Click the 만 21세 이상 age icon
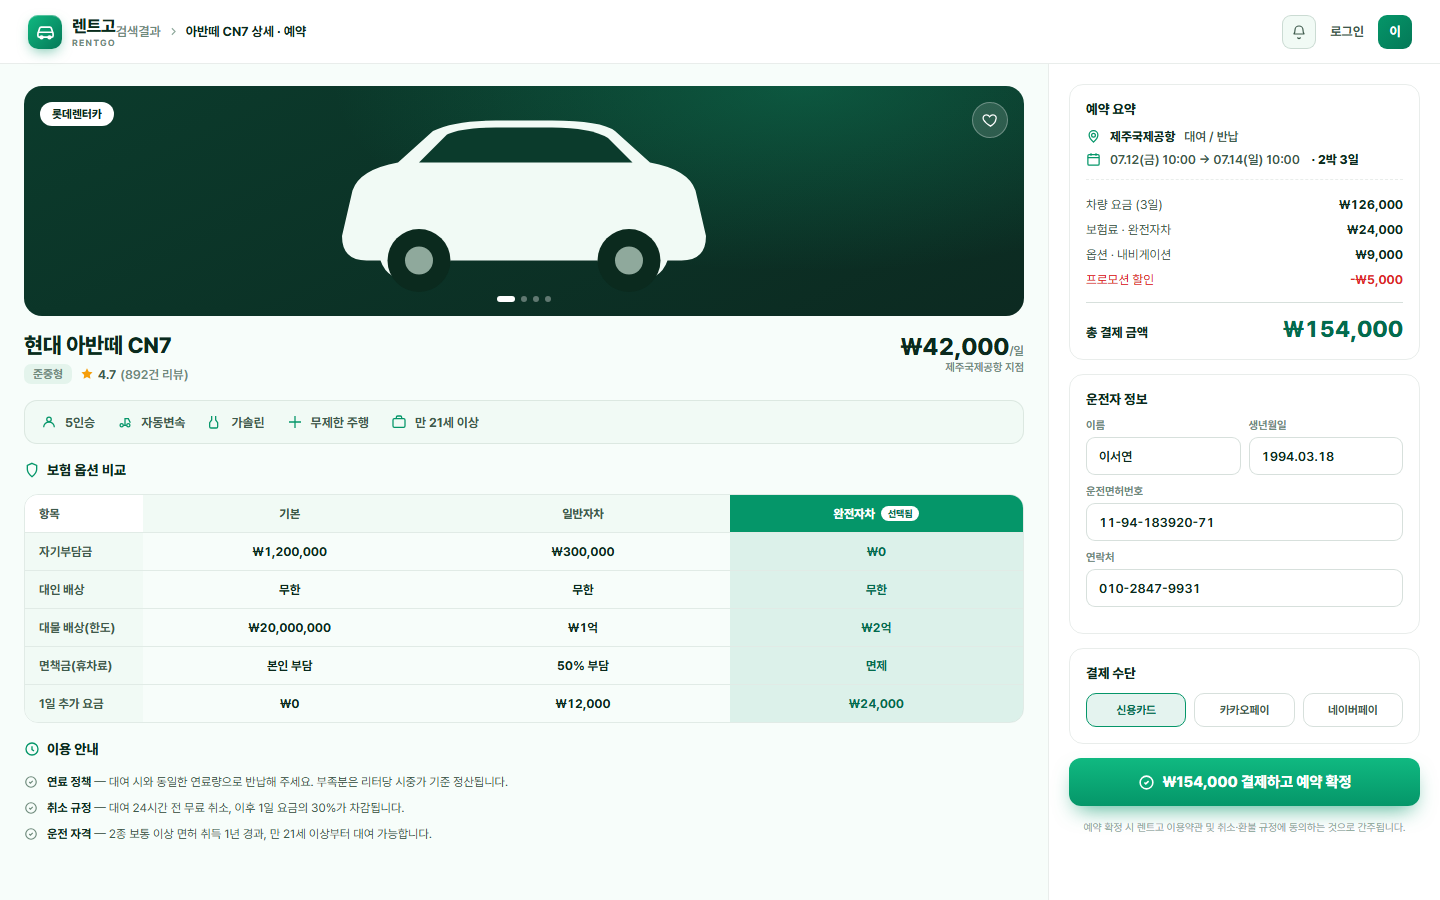 pyautogui.click(x=399, y=422)
